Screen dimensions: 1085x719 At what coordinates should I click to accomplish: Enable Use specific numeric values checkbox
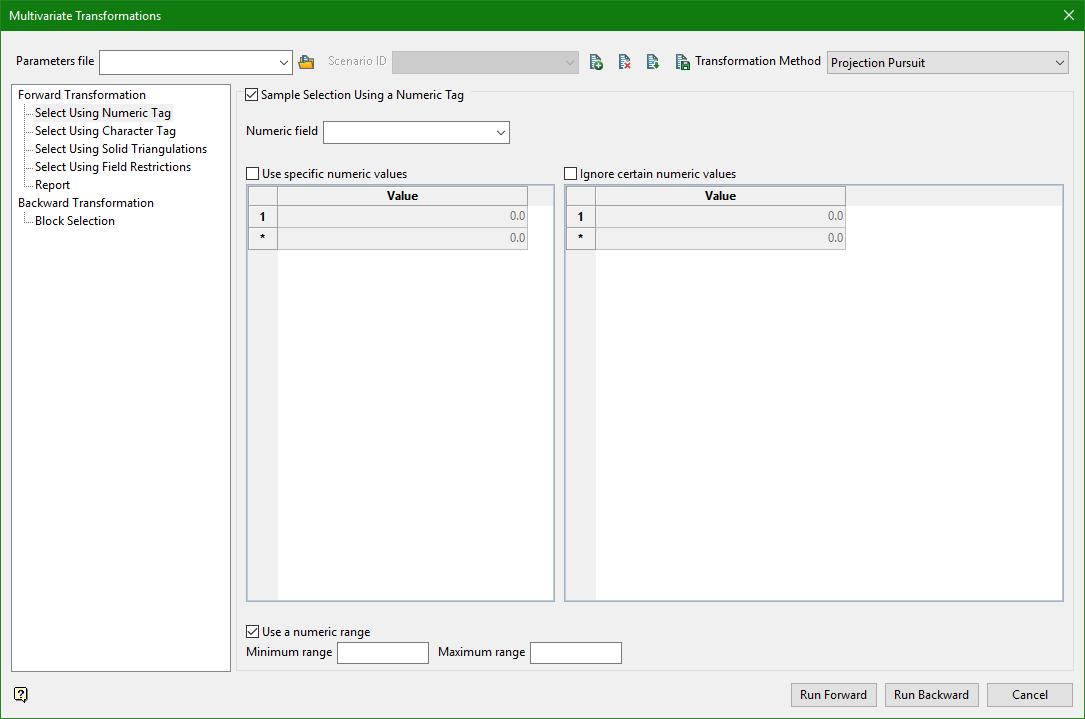pyautogui.click(x=253, y=174)
